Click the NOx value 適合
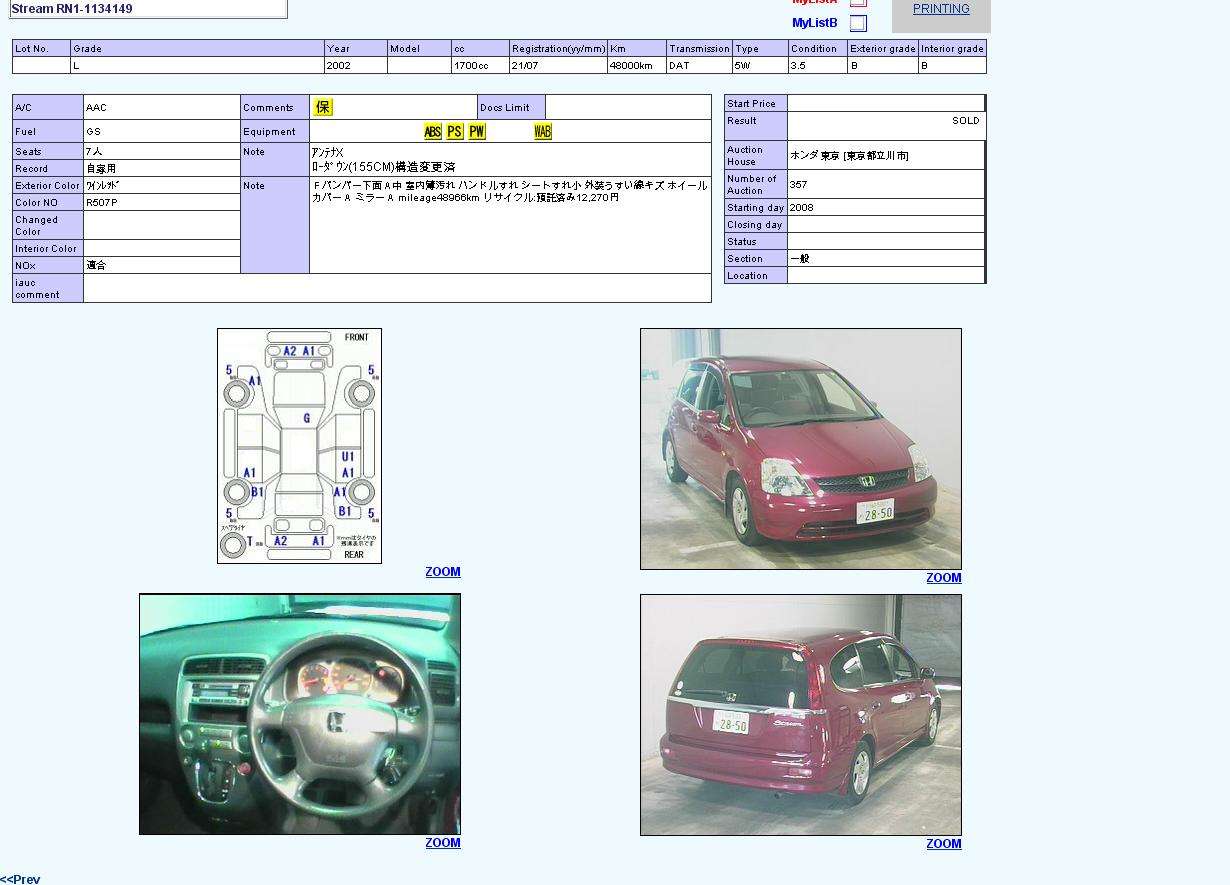Screen dimensions: 1230x885 [x=96, y=266]
